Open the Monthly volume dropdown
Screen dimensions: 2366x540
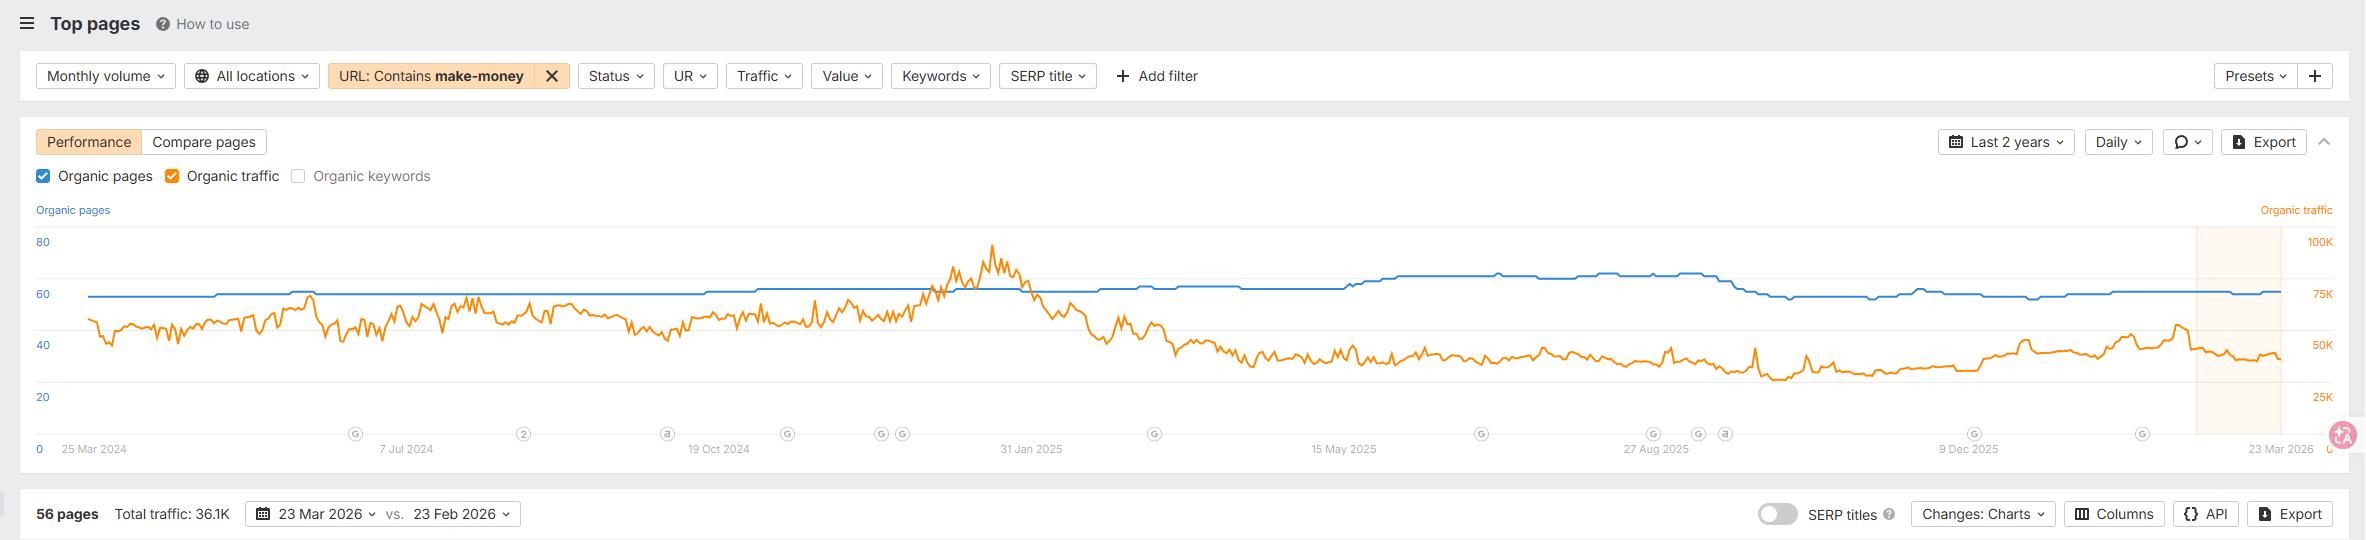pyautogui.click(x=106, y=76)
